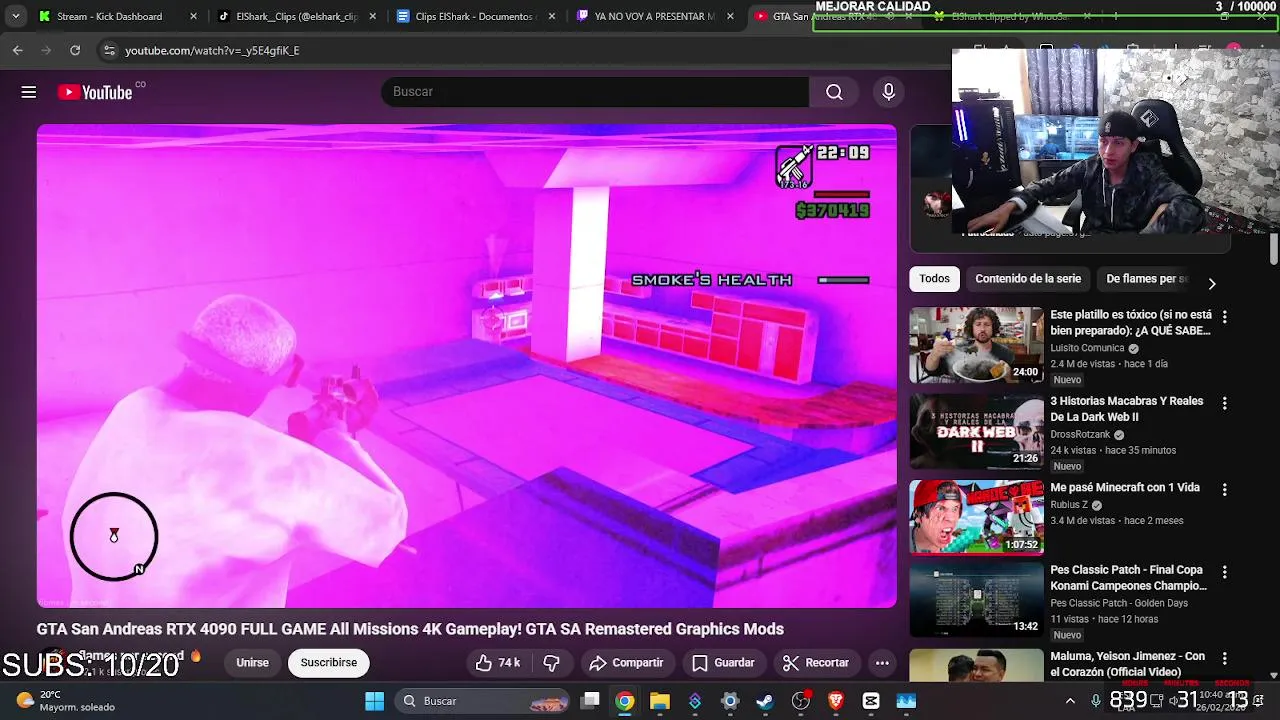Click the YouTube Buscar search field
The width and height of the screenshot is (1280, 720).
pyautogui.click(x=595, y=92)
